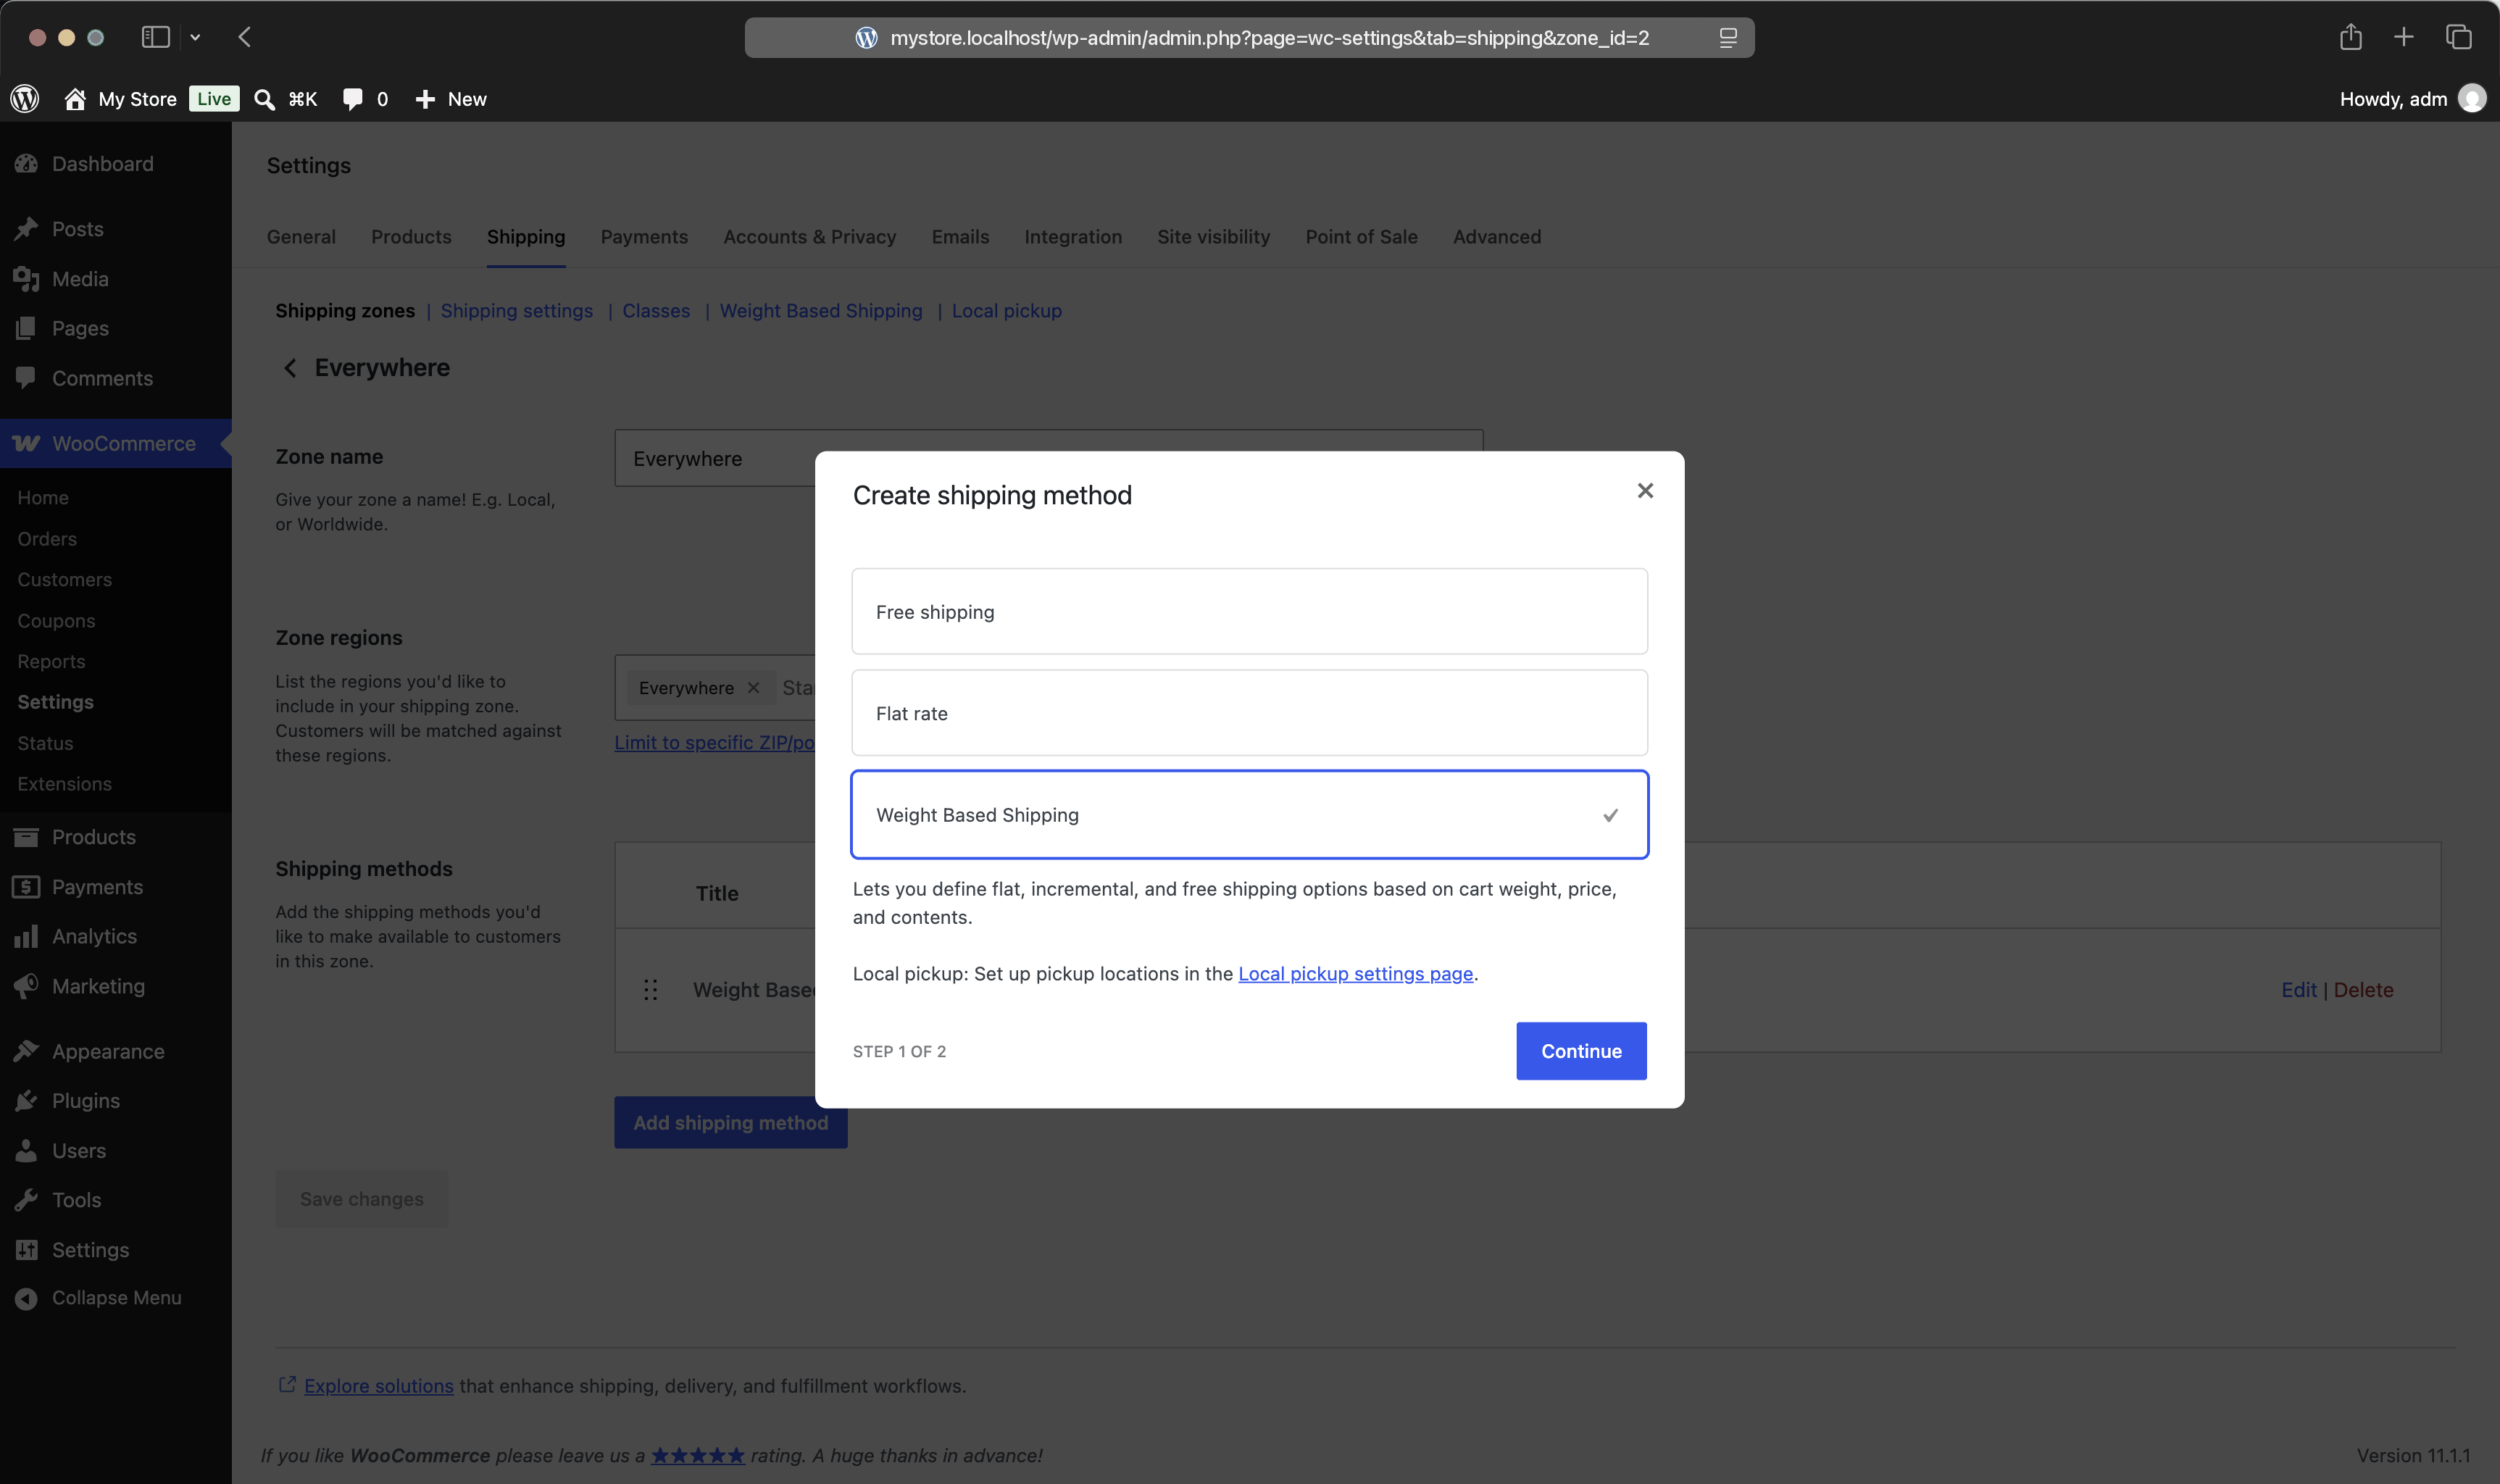The height and width of the screenshot is (1484, 2500).
Task: Open the search command palette icon
Action: pyautogui.click(x=264, y=99)
